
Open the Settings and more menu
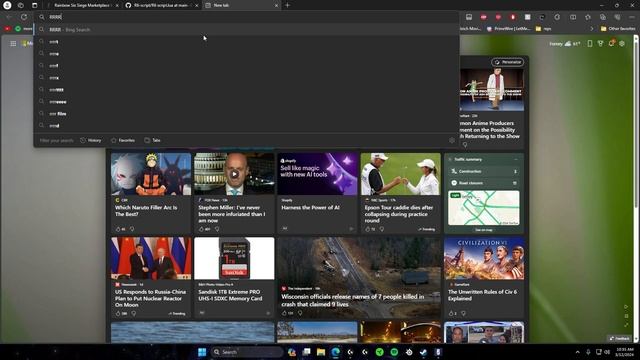pyautogui.click(x=632, y=17)
